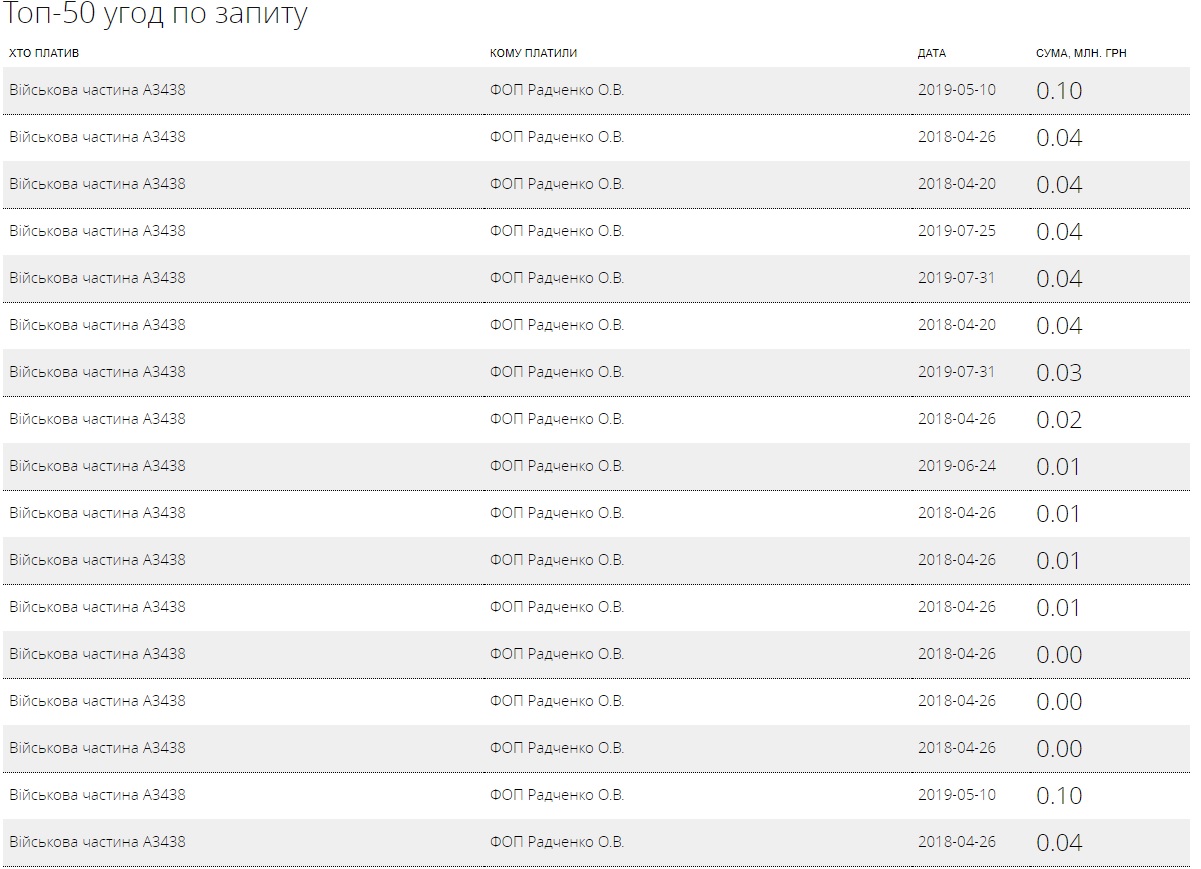Image resolution: width=1201 pixels, height=869 pixels.
Task: Open recipient link in the 0.03 row
Action: (556, 372)
